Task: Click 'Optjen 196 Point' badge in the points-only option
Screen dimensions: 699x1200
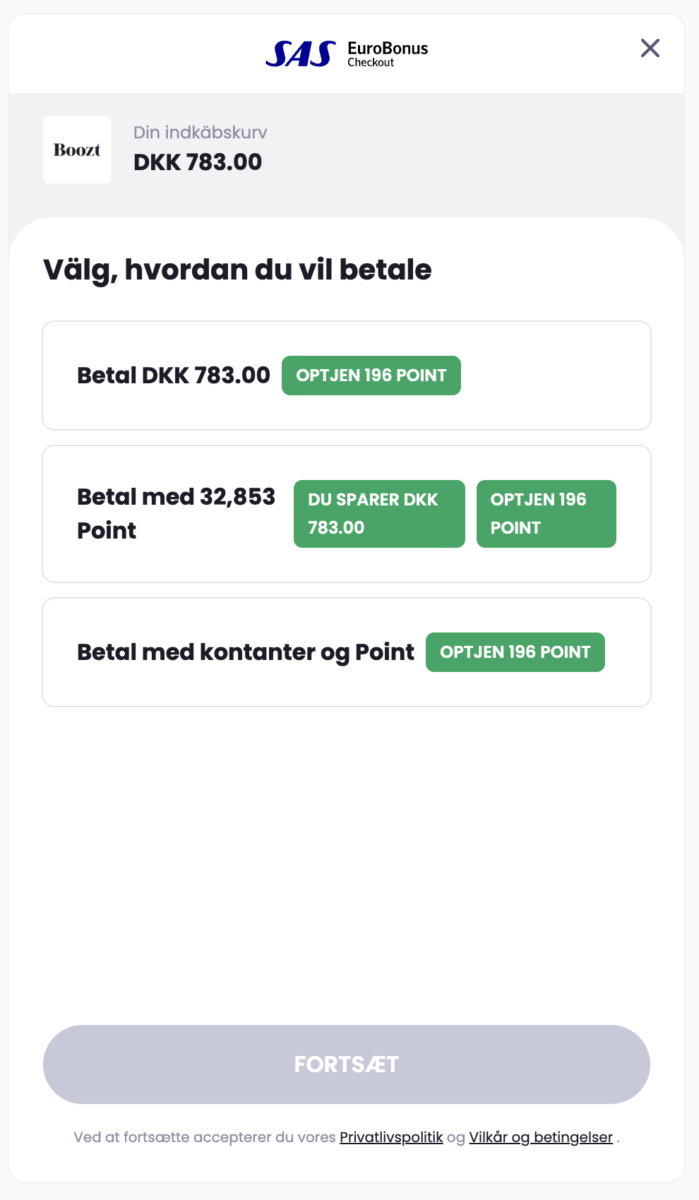Action: click(x=546, y=514)
